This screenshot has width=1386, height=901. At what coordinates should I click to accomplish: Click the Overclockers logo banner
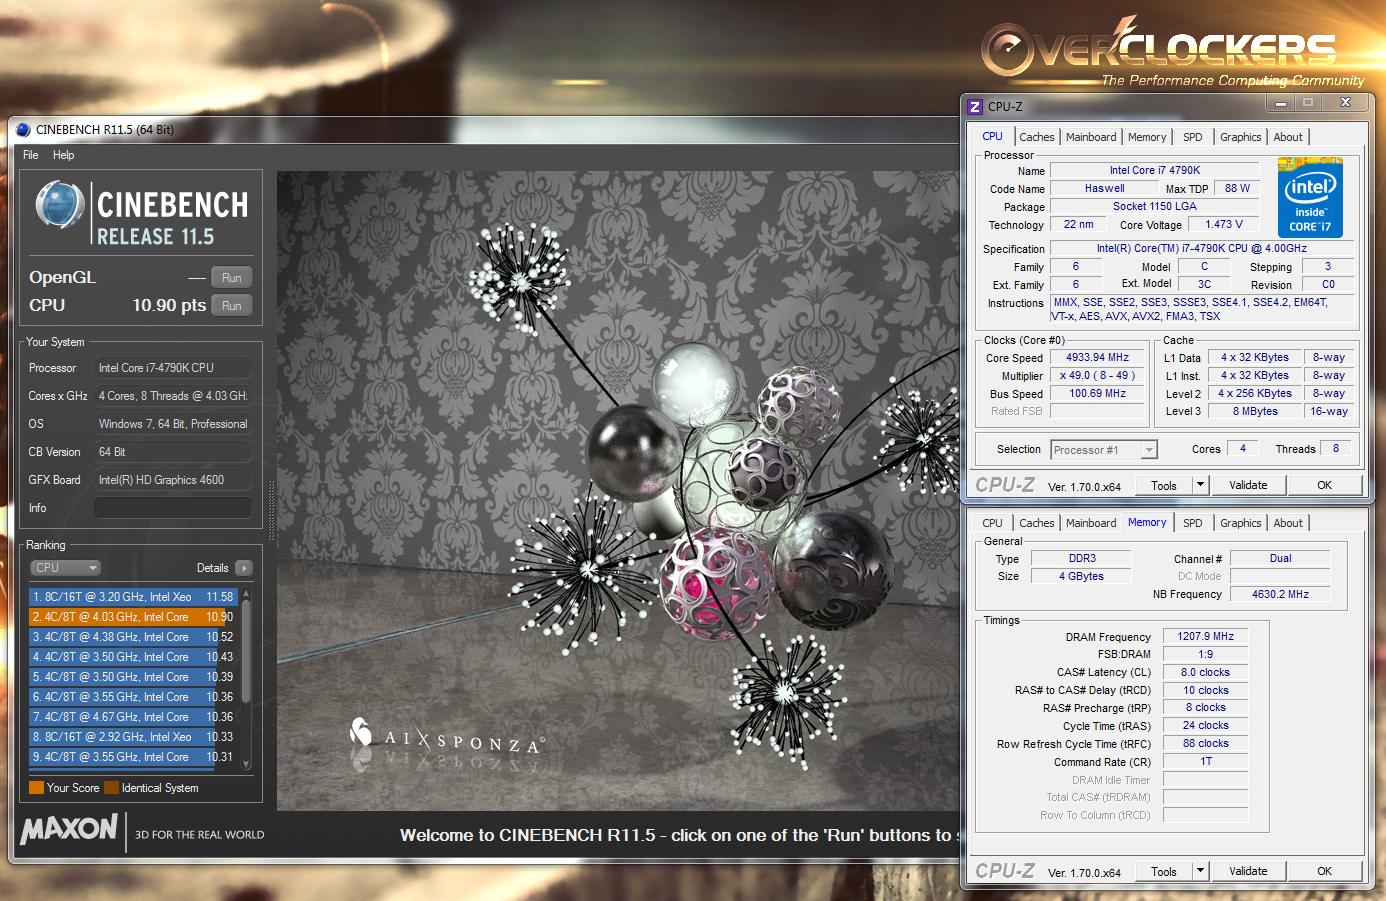(1172, 52)
